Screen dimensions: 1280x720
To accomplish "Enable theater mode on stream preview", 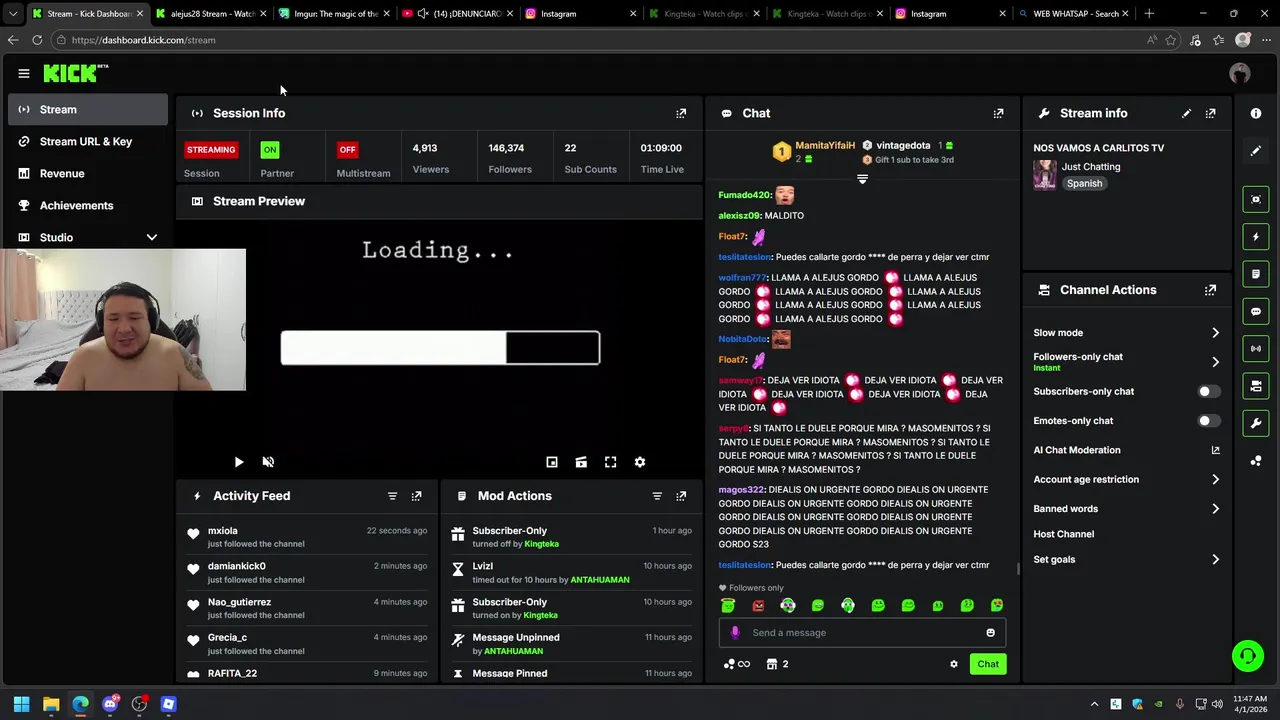I will click(x=581, y=462).
